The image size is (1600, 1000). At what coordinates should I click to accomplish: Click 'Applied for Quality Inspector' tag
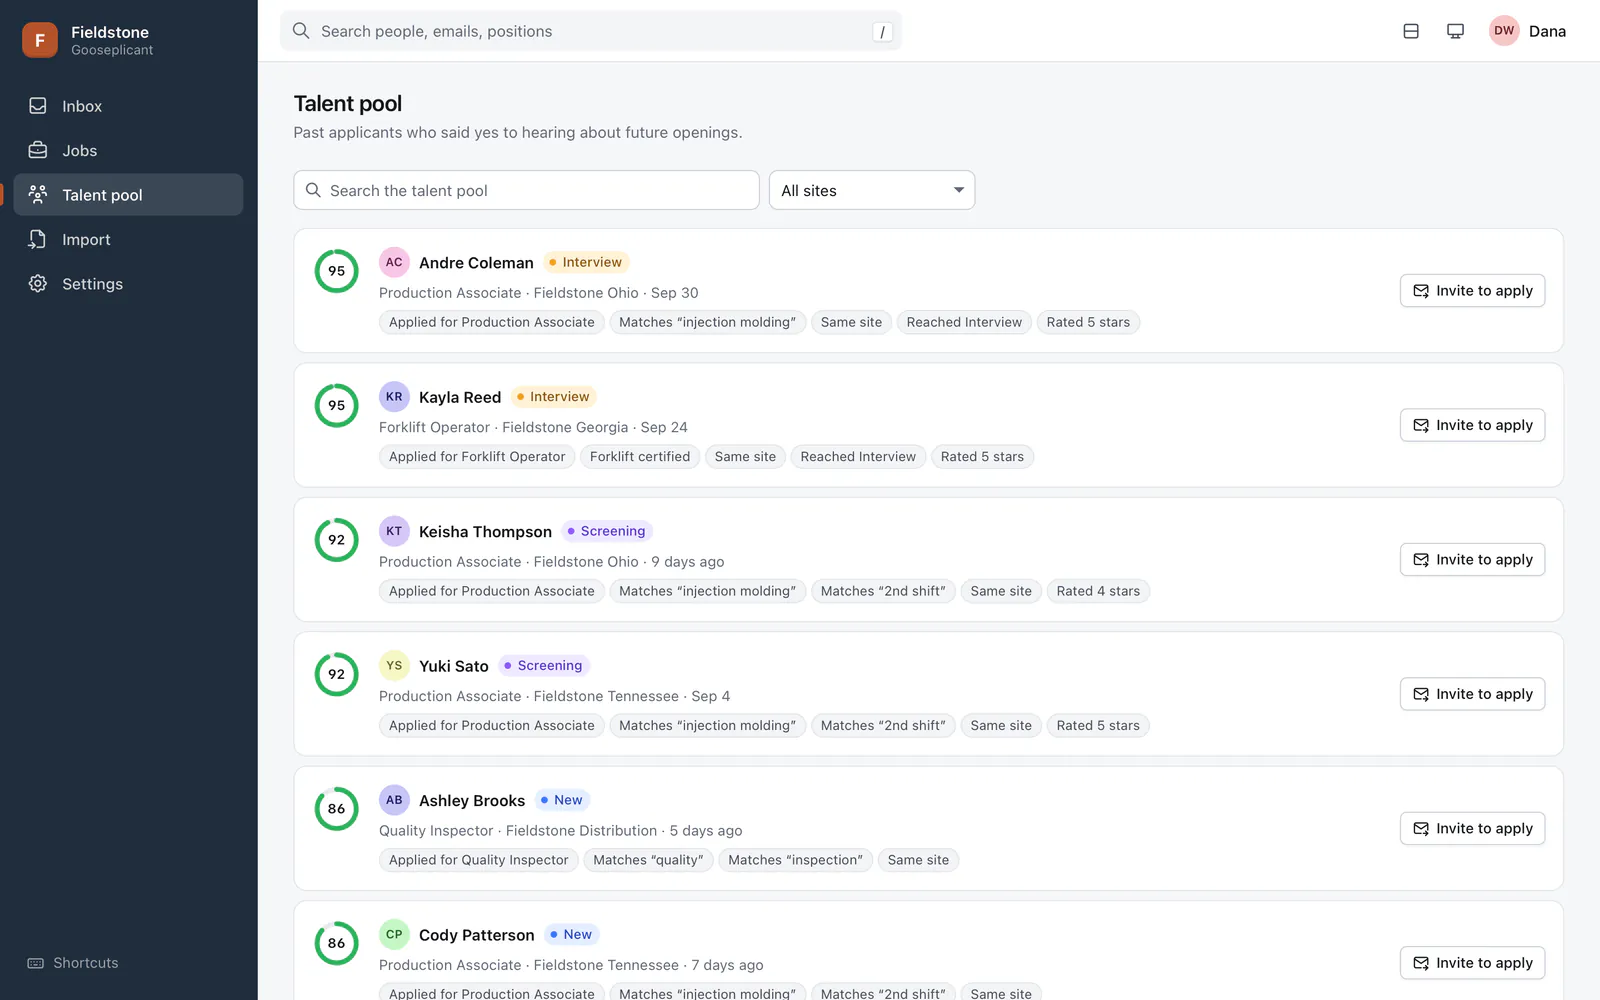click(479, 860)
